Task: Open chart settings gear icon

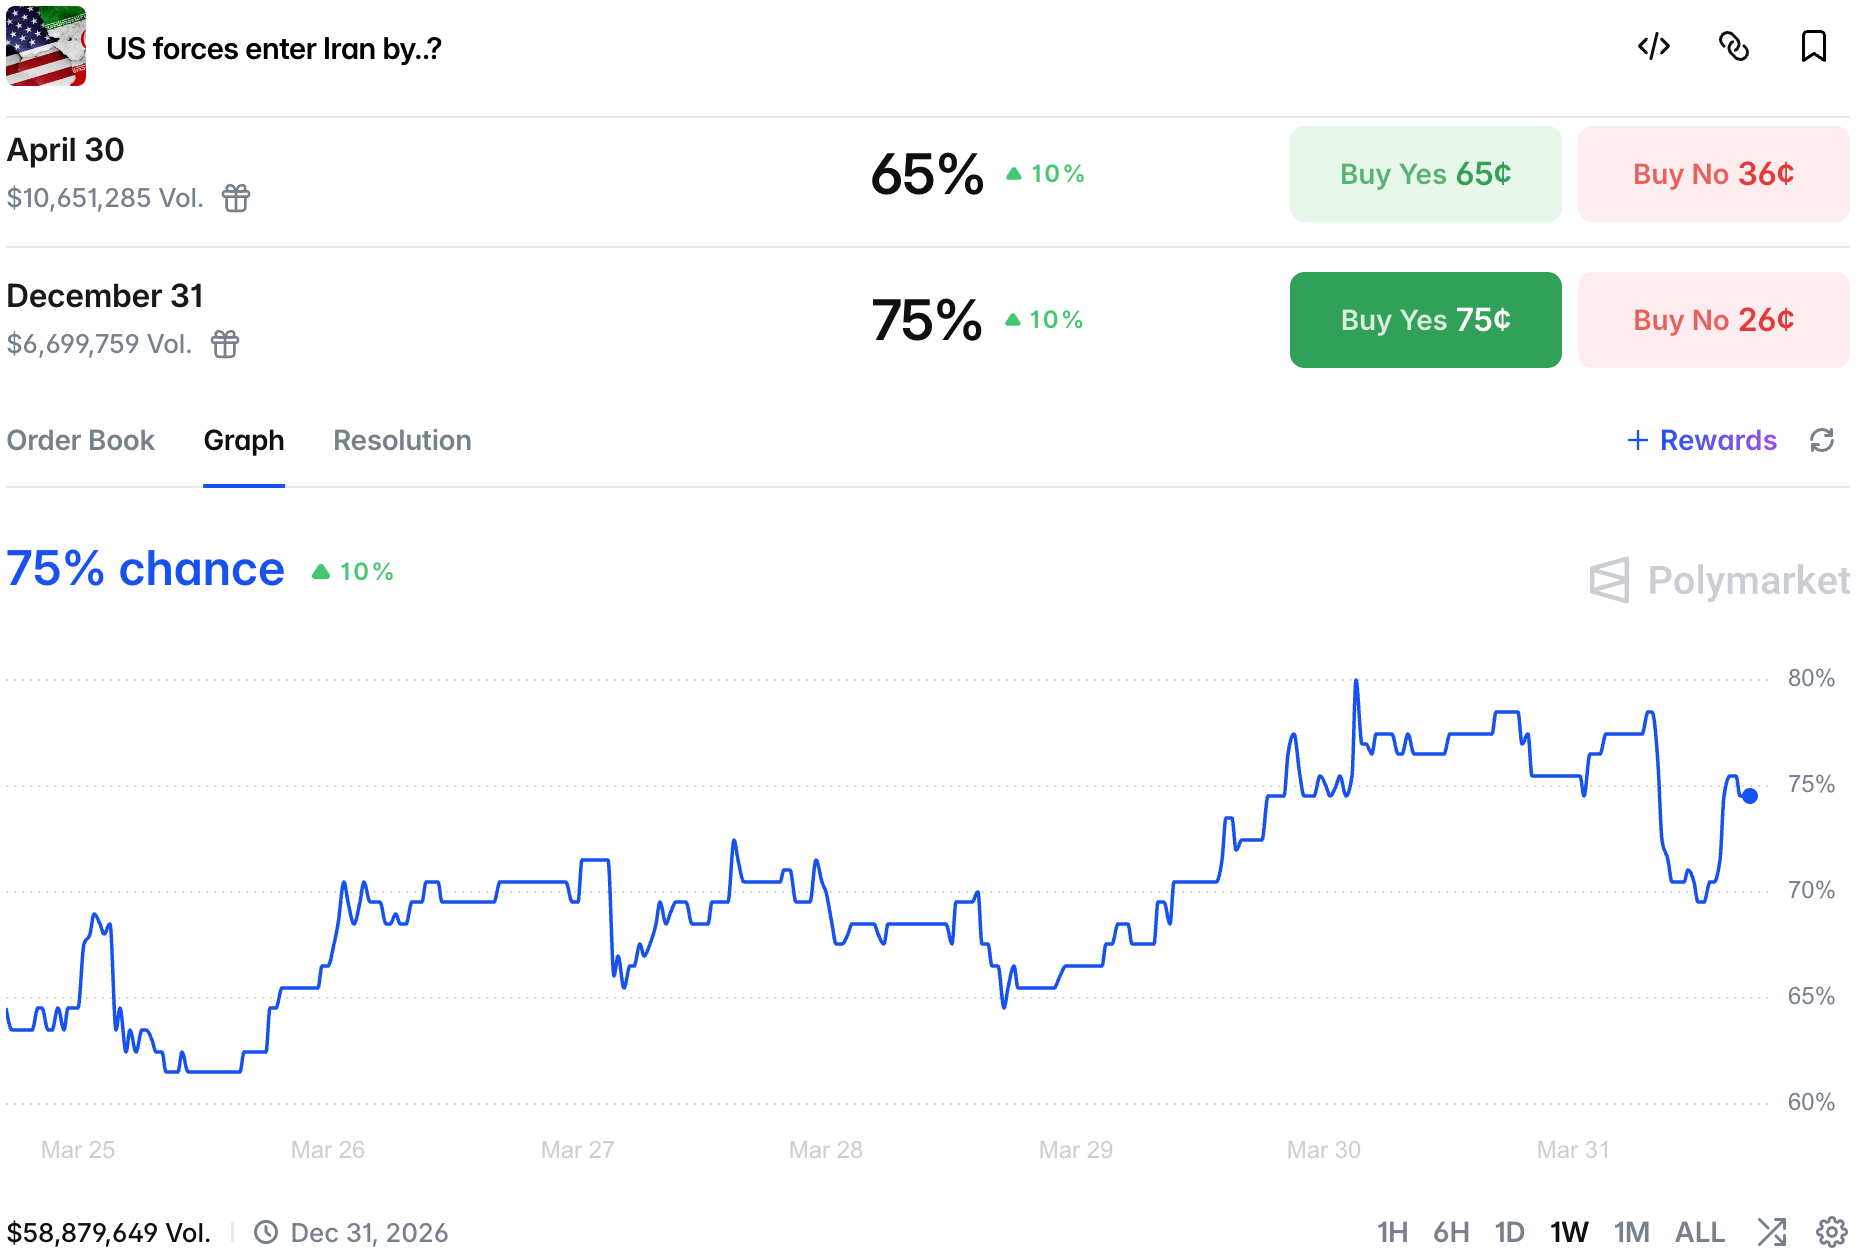Action: 1831,1232
